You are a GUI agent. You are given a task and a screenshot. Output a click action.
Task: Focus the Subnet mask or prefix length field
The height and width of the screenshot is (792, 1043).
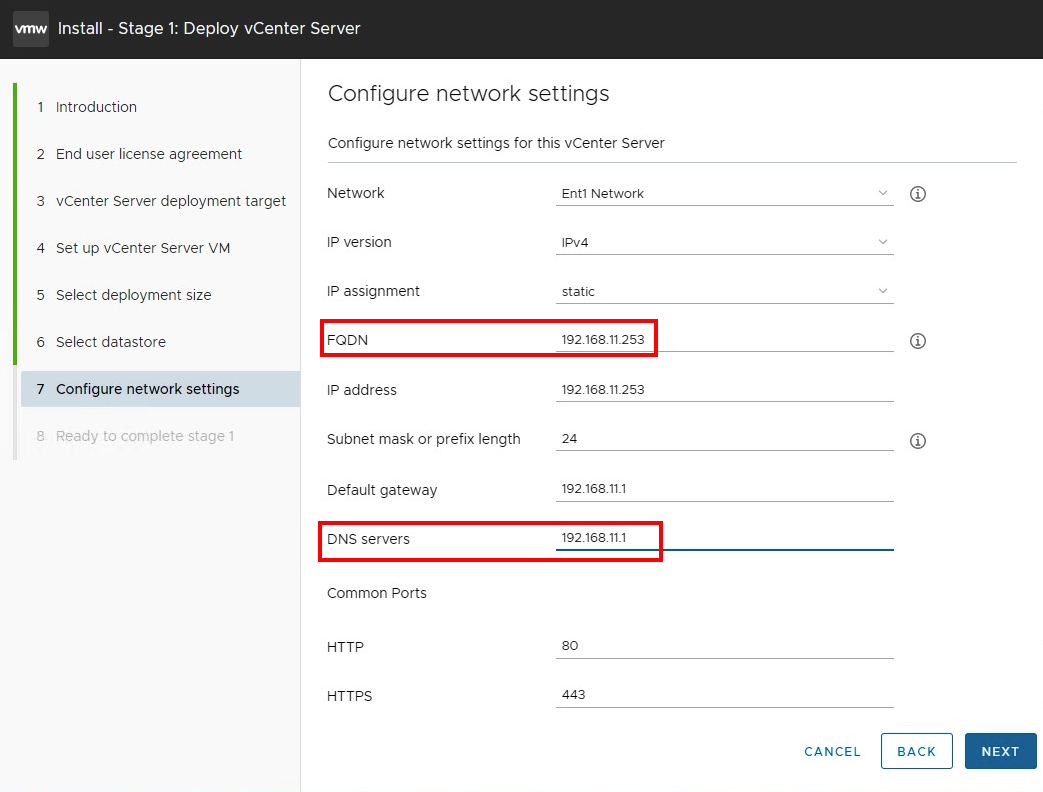[x=724, y=439]
